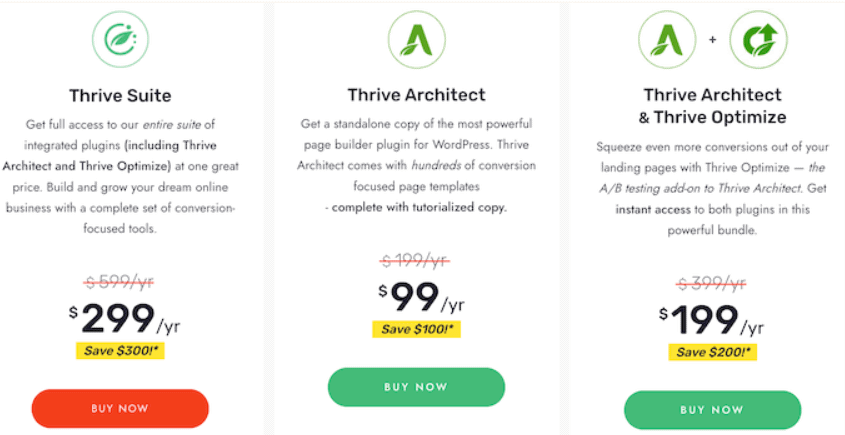
Task: Click the Thrive Suite leaf icon
Action: click(x=120, y=40)
